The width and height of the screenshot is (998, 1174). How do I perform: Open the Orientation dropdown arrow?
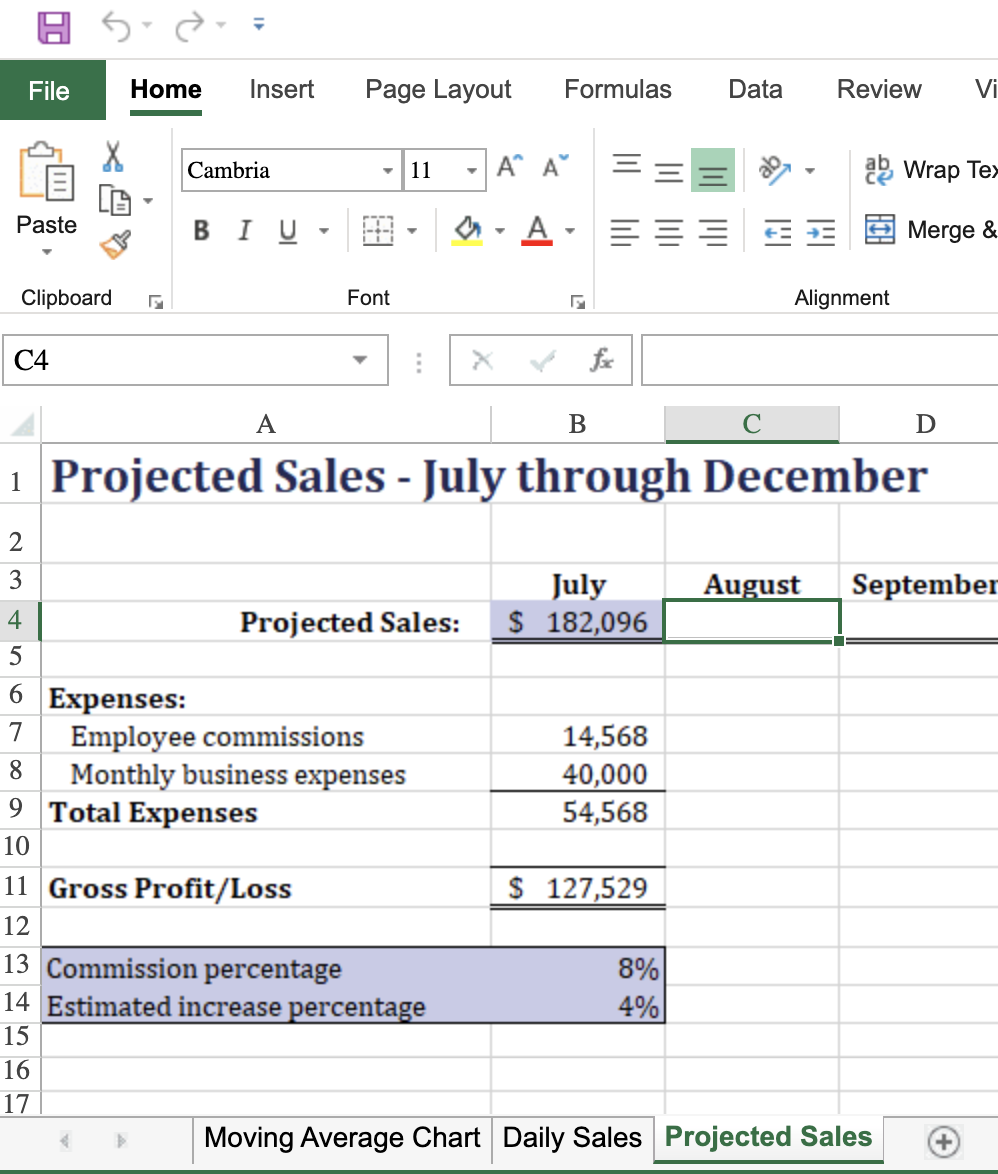coord(810,171)
